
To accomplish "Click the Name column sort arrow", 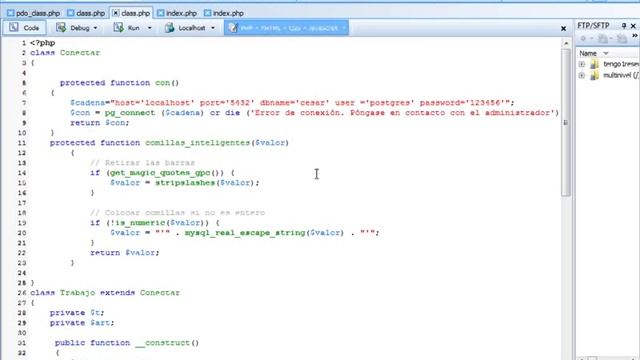I will [606, 53].
